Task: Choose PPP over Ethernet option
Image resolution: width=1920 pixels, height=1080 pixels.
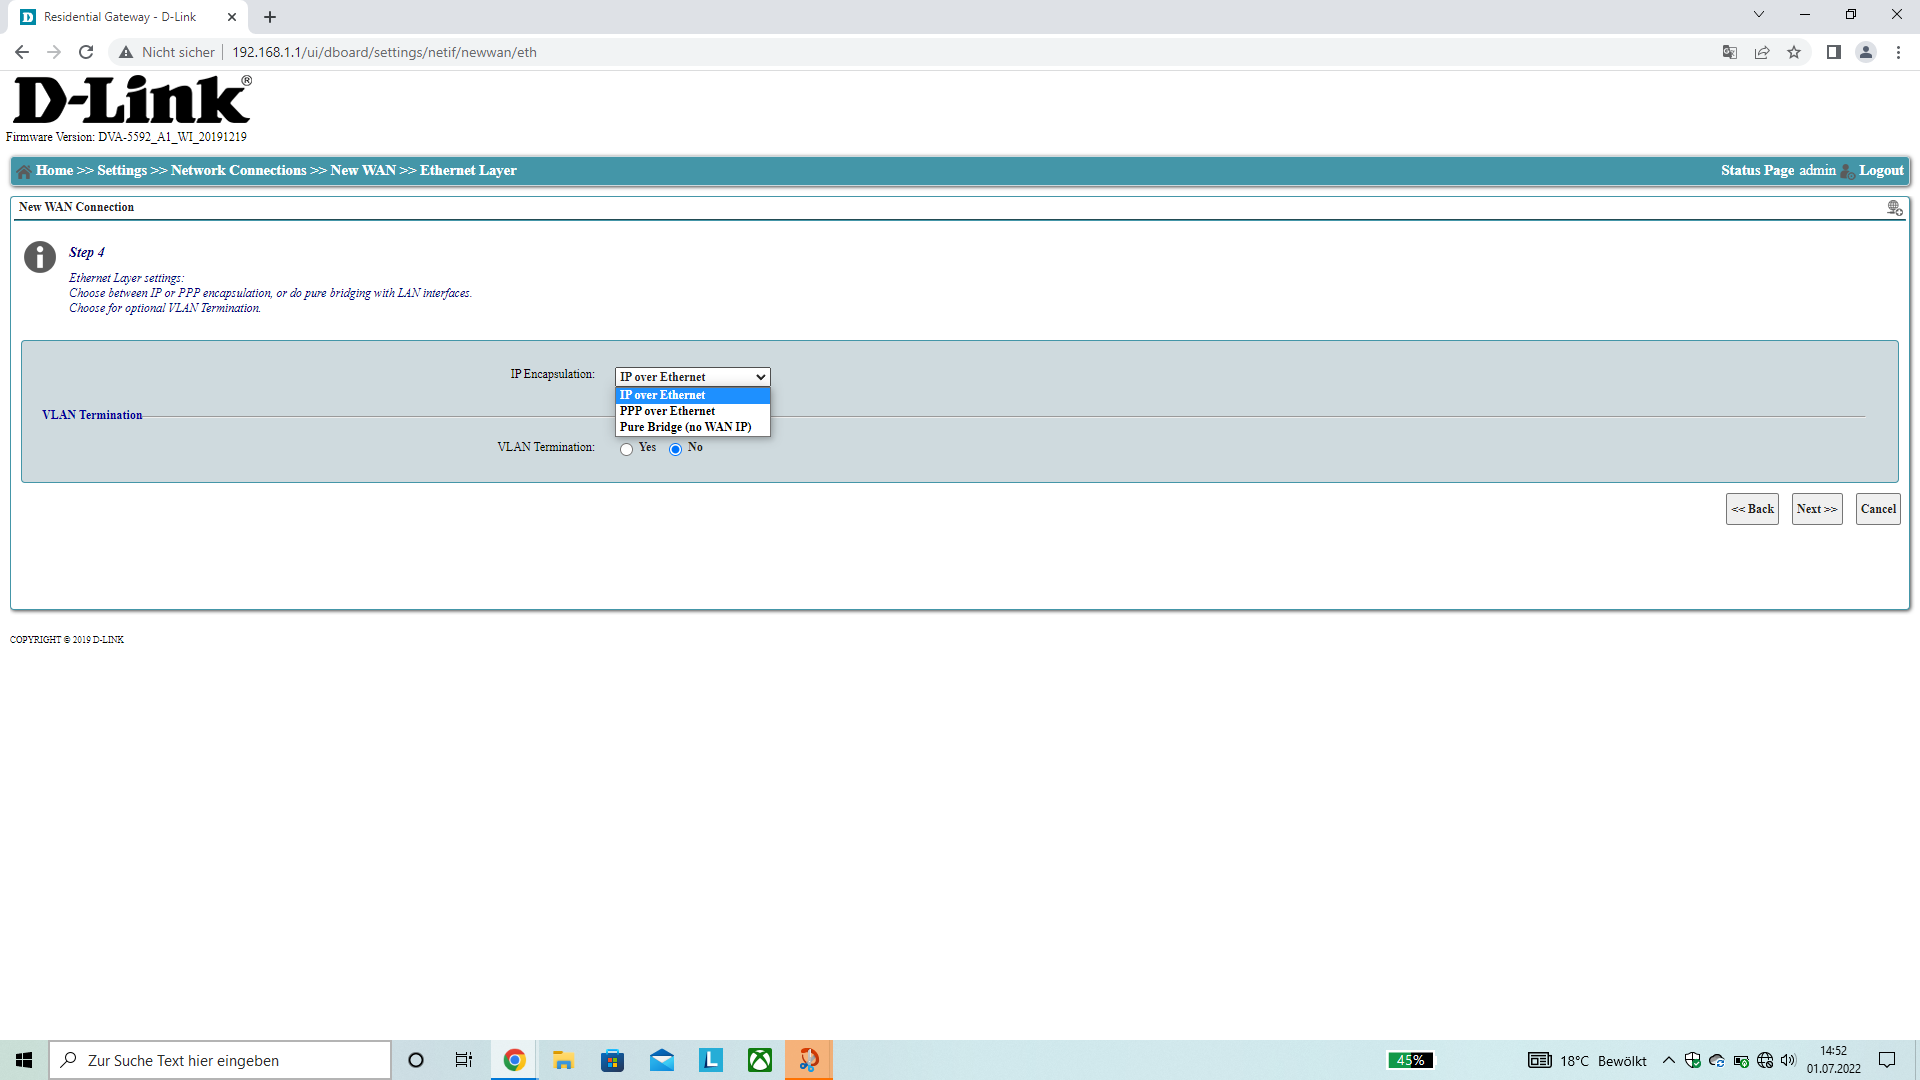Action: [667, 411]
